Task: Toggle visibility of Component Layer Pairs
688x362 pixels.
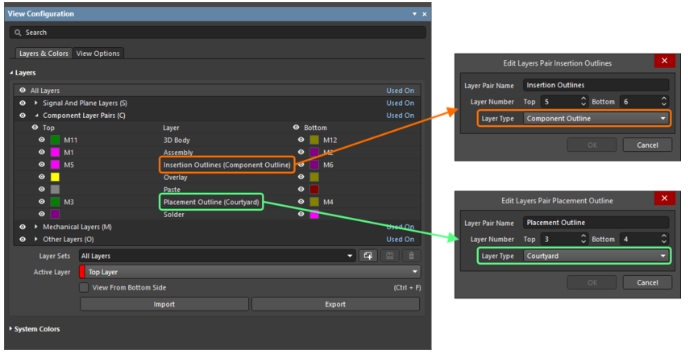Action: click(x=22, y=115)
